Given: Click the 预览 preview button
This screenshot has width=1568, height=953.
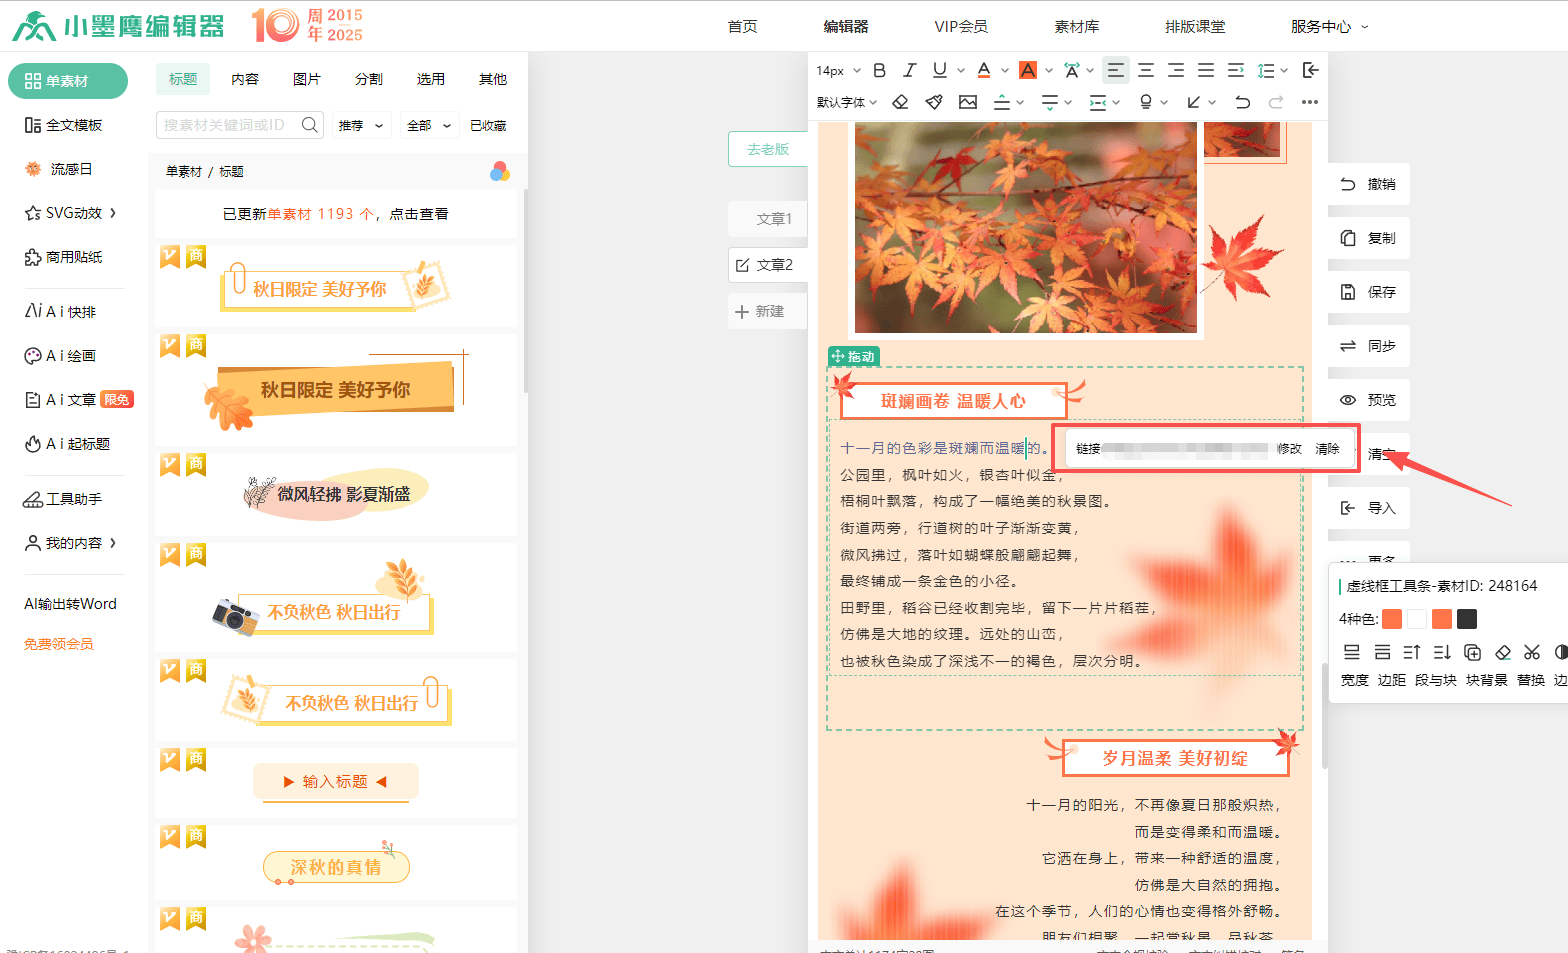Looking at the screenshot, I should 1369,400.
